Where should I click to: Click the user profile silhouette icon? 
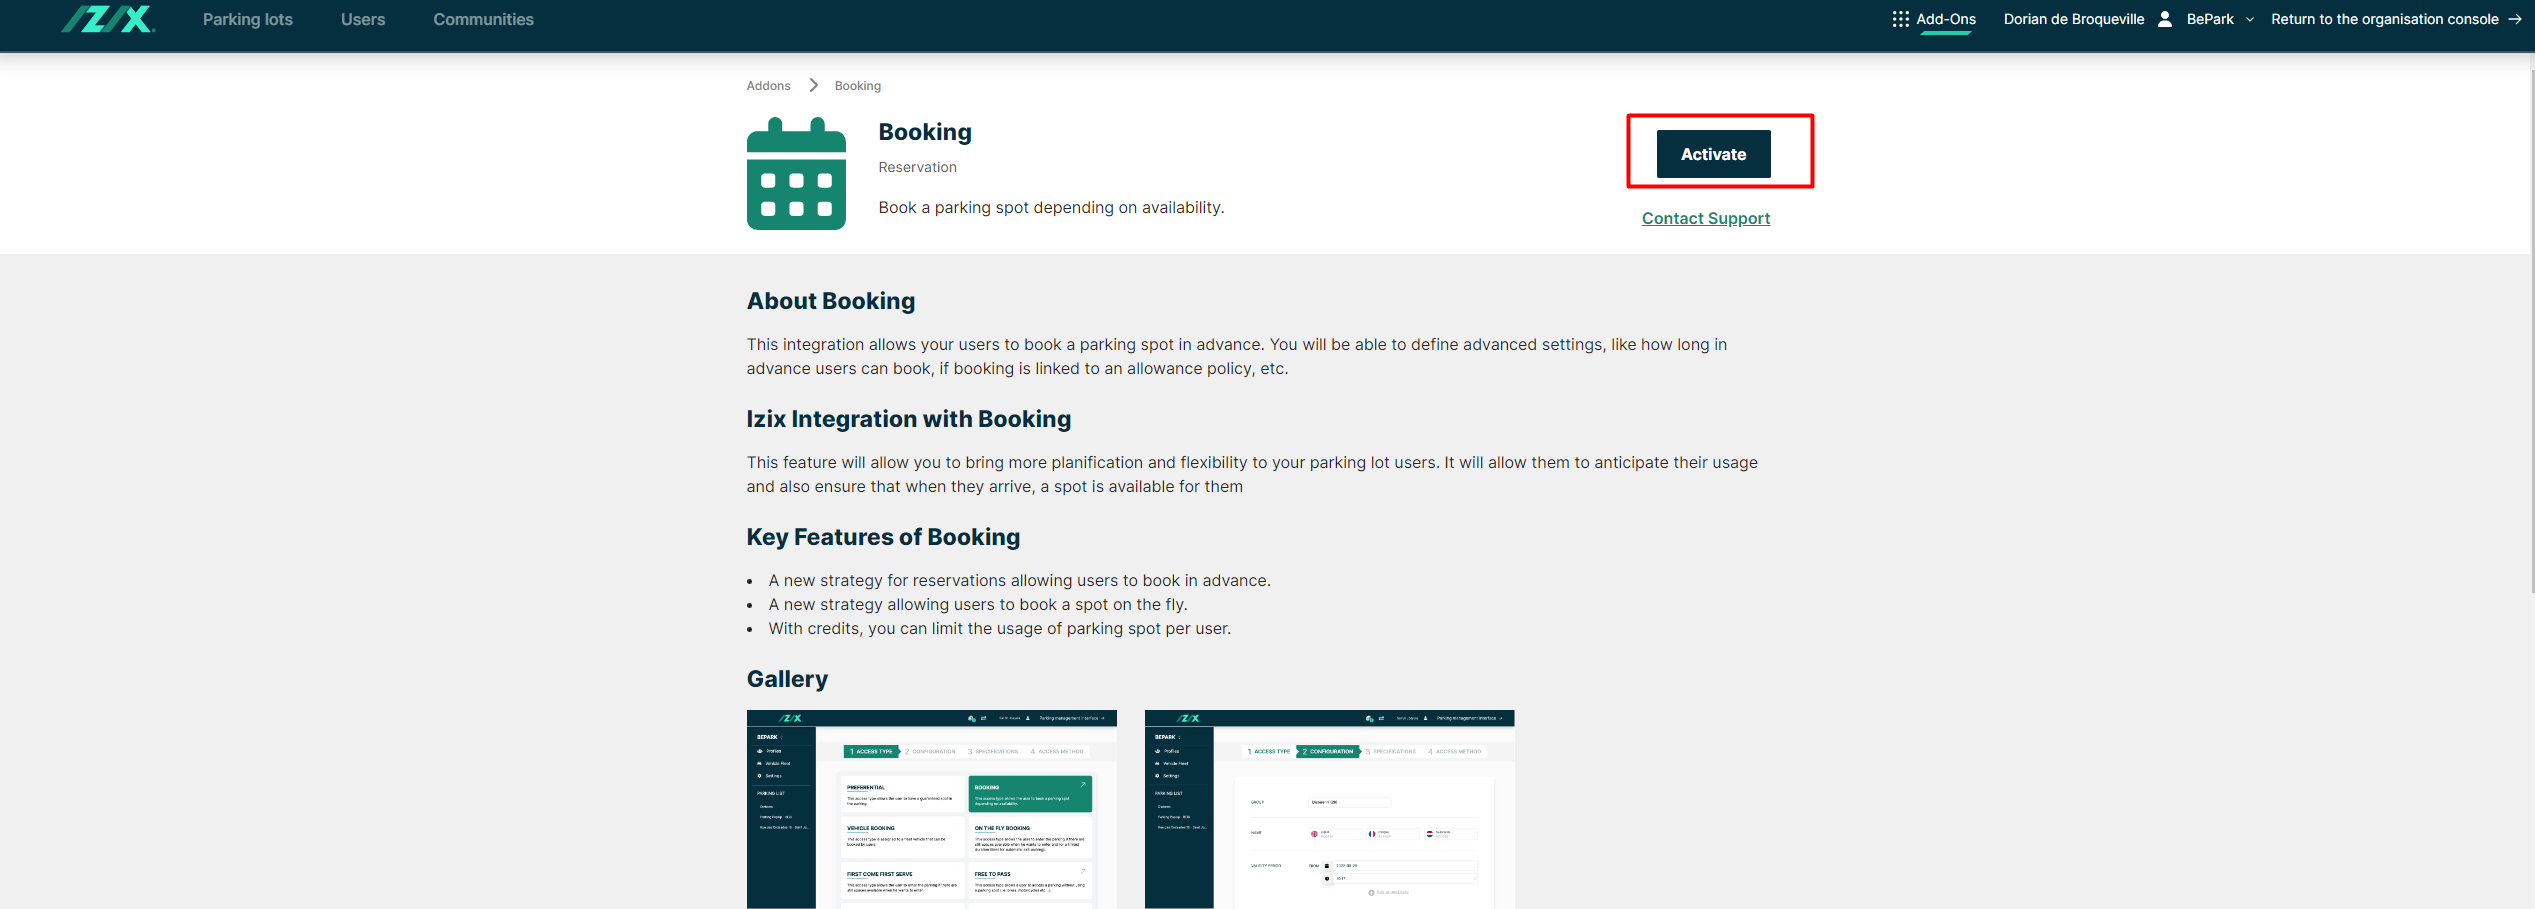tap(2164, 19)
